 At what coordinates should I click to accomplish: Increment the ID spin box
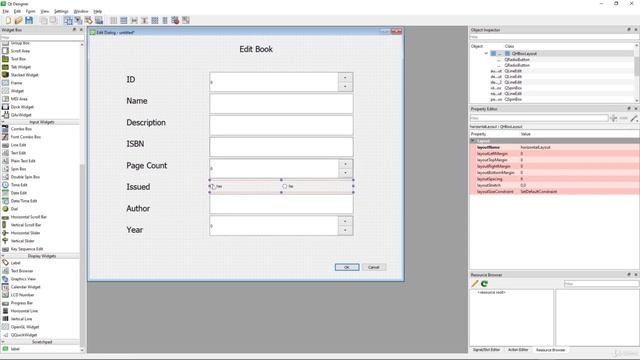pos(345,77)
